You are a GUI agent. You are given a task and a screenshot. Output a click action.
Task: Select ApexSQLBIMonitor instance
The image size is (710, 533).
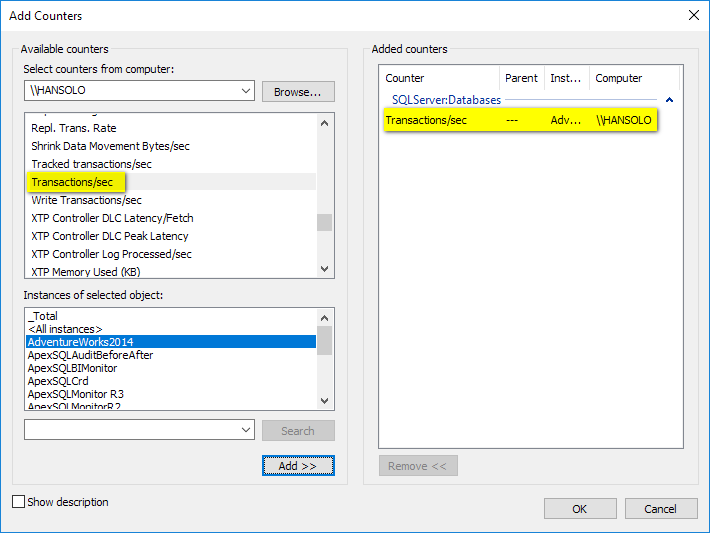click(x=72, y=368)
